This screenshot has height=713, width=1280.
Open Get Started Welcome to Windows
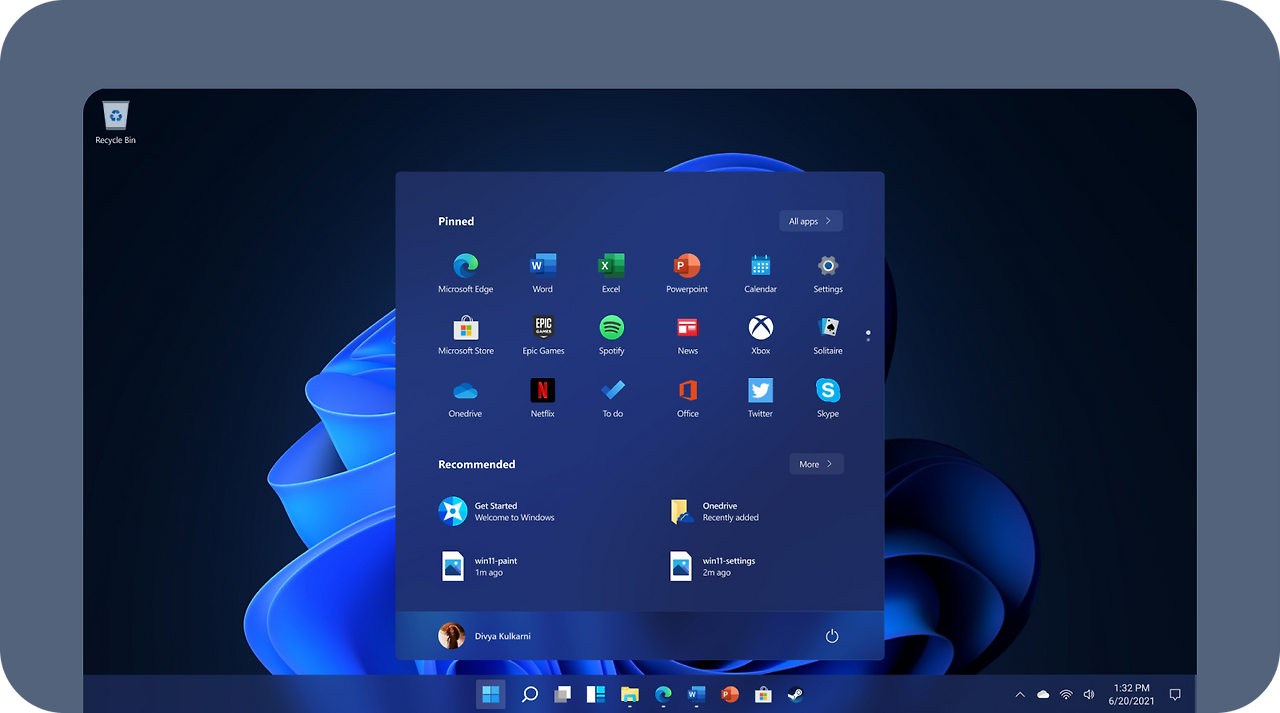pos(497,512)
